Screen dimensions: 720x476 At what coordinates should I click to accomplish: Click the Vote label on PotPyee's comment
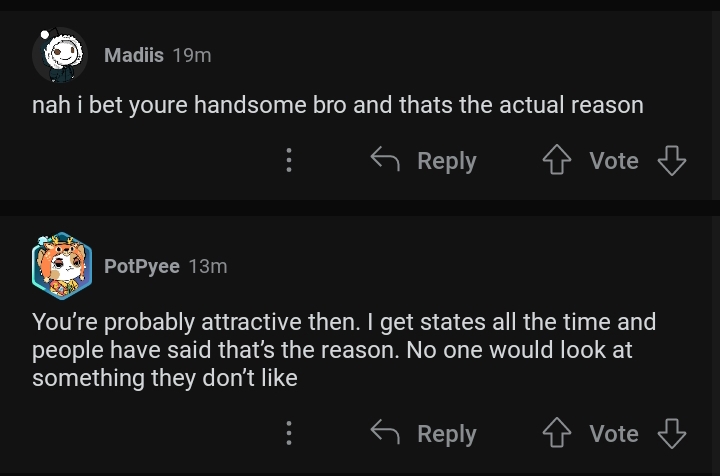coord(614,433)
